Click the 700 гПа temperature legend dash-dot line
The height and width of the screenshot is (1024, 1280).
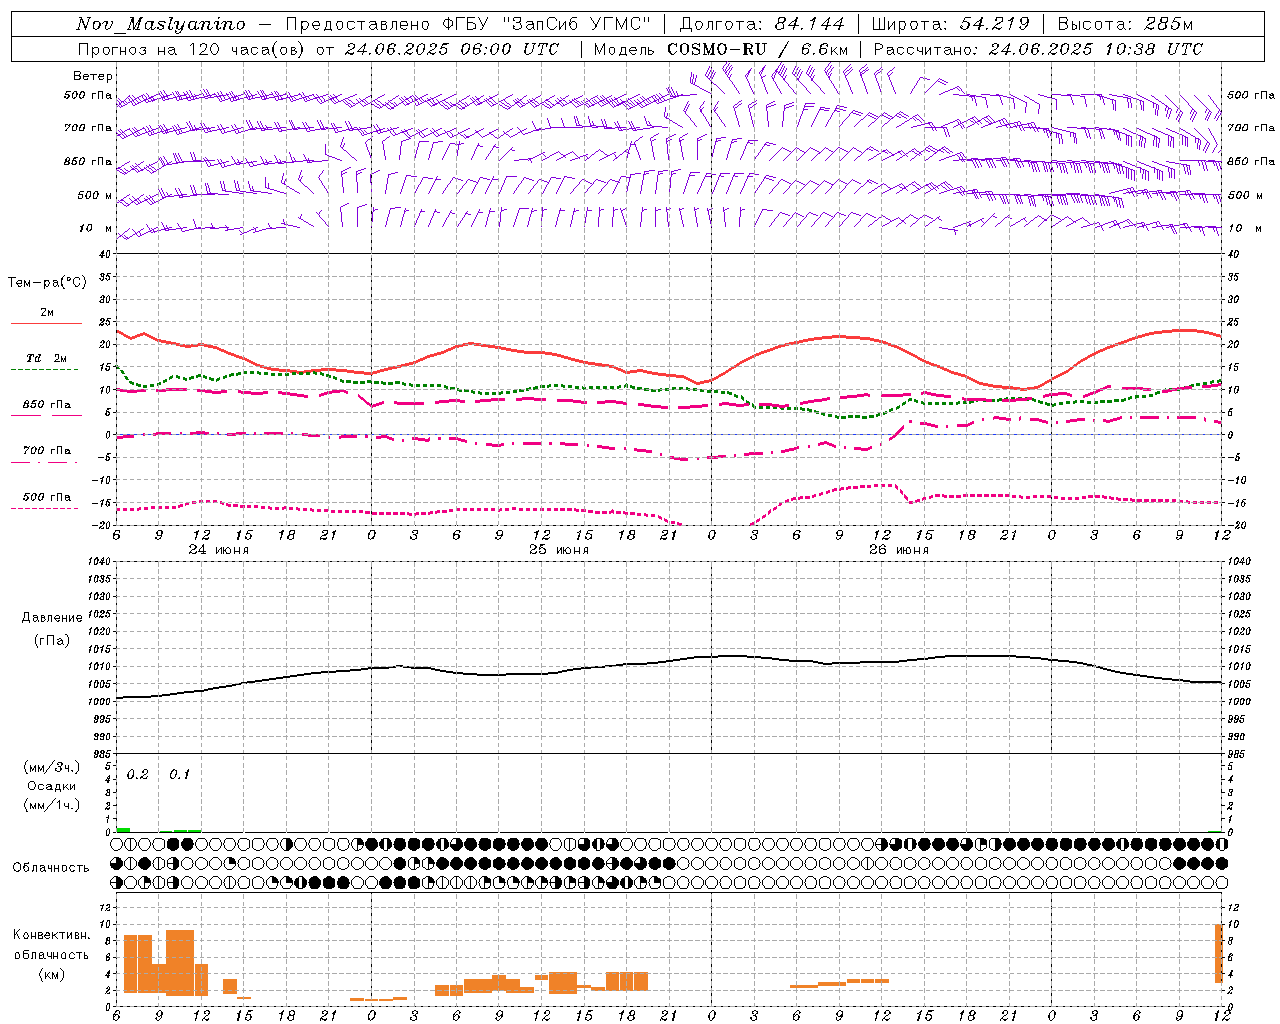44,462
